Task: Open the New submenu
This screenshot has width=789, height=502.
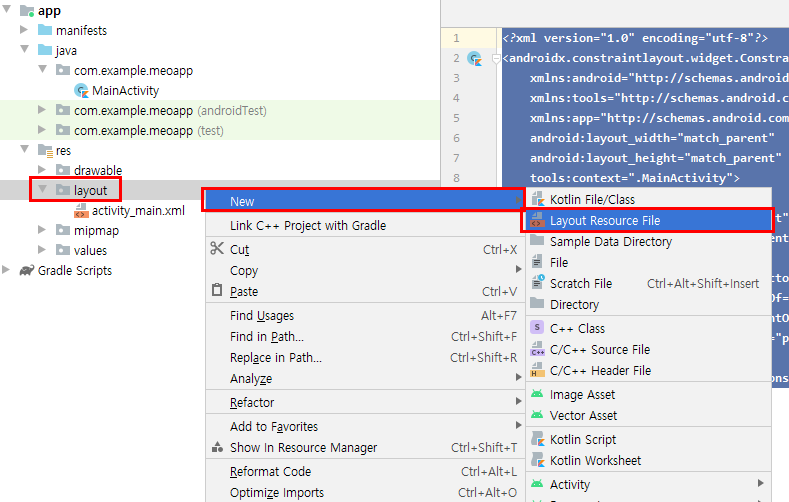Action: pyautogui.click(x=364, y=201)
